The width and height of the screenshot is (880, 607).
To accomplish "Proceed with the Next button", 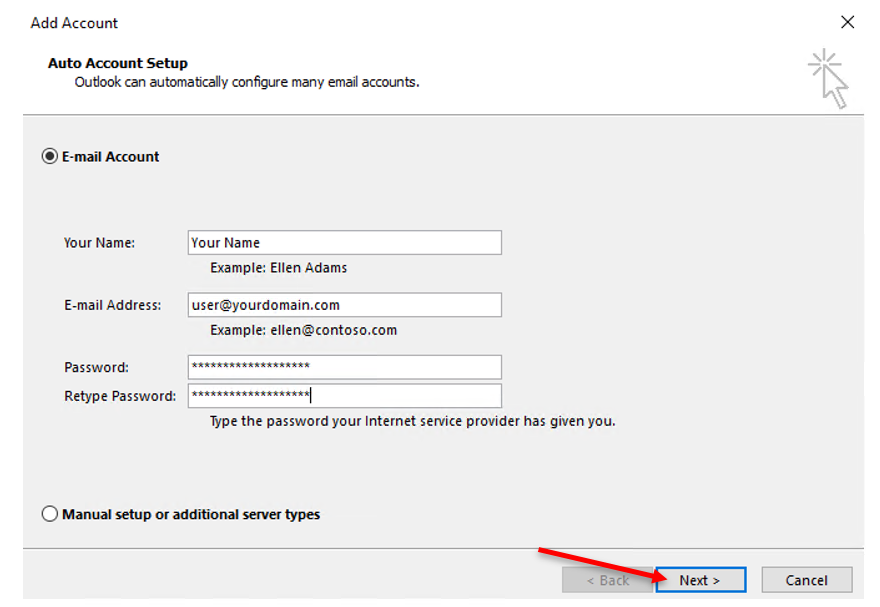I will click(700, 580).
